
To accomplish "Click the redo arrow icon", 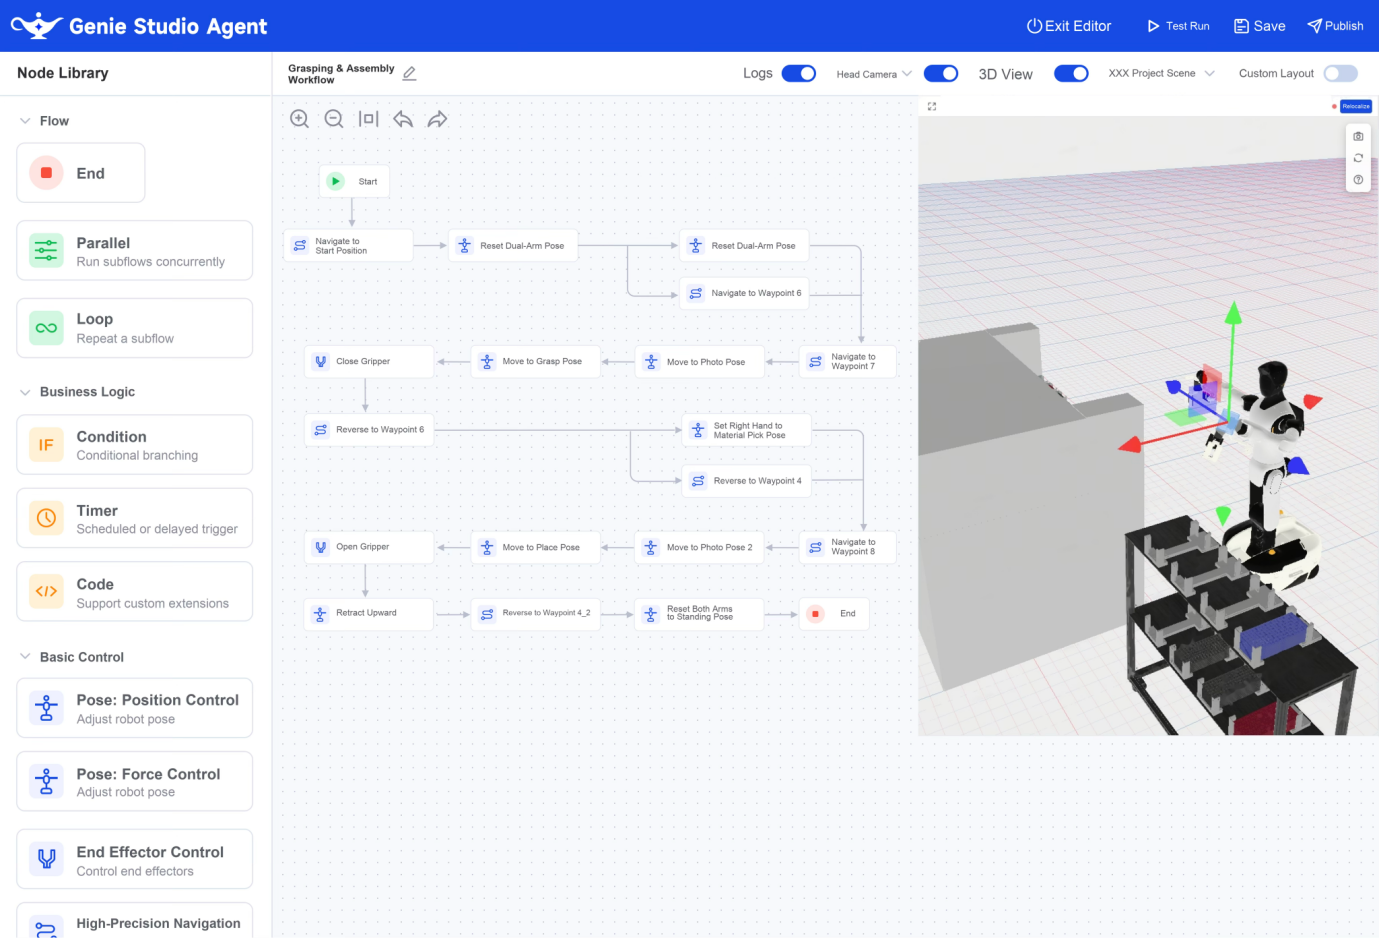I will (437, 119).
